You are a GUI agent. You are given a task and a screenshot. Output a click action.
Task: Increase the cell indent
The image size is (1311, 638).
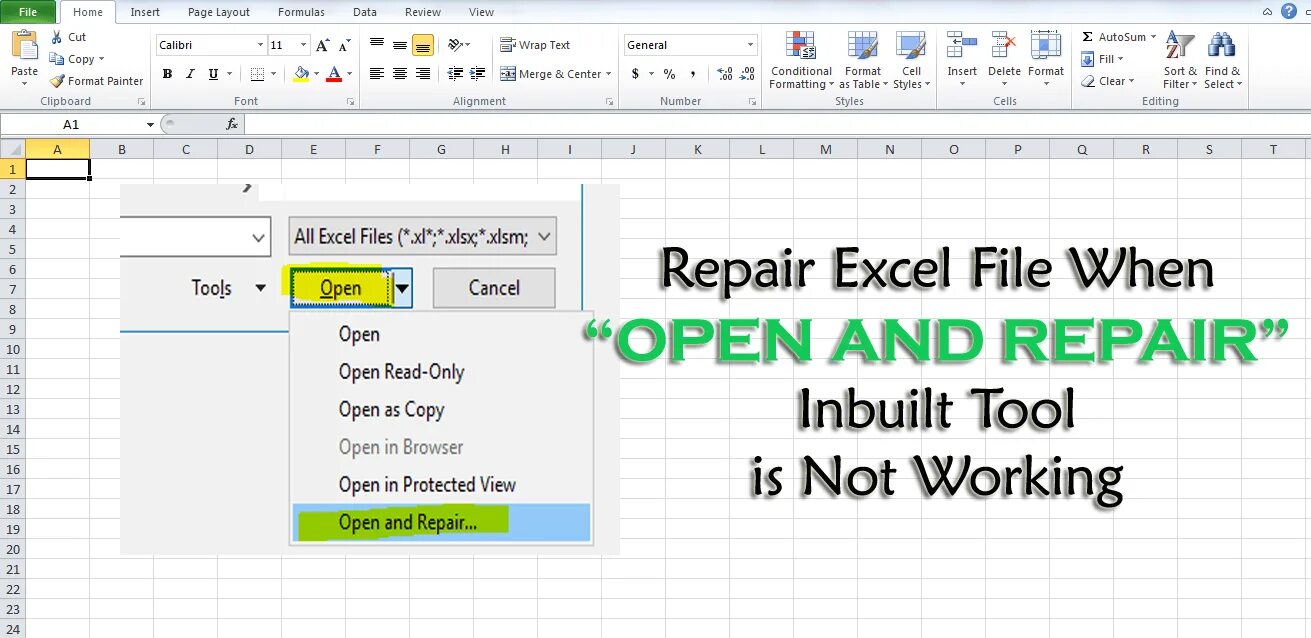pos(477,74)
